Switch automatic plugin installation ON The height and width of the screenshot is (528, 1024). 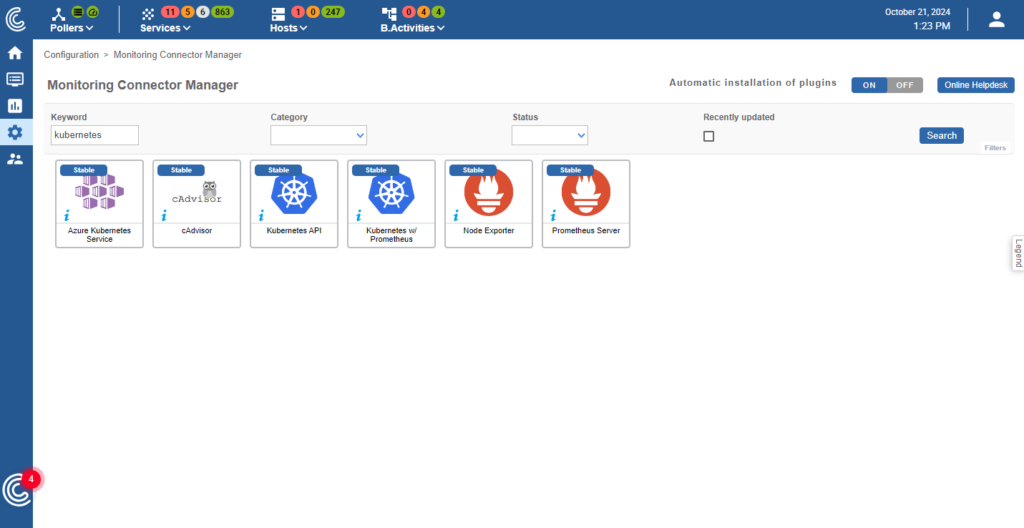click(x=869, y=85)
